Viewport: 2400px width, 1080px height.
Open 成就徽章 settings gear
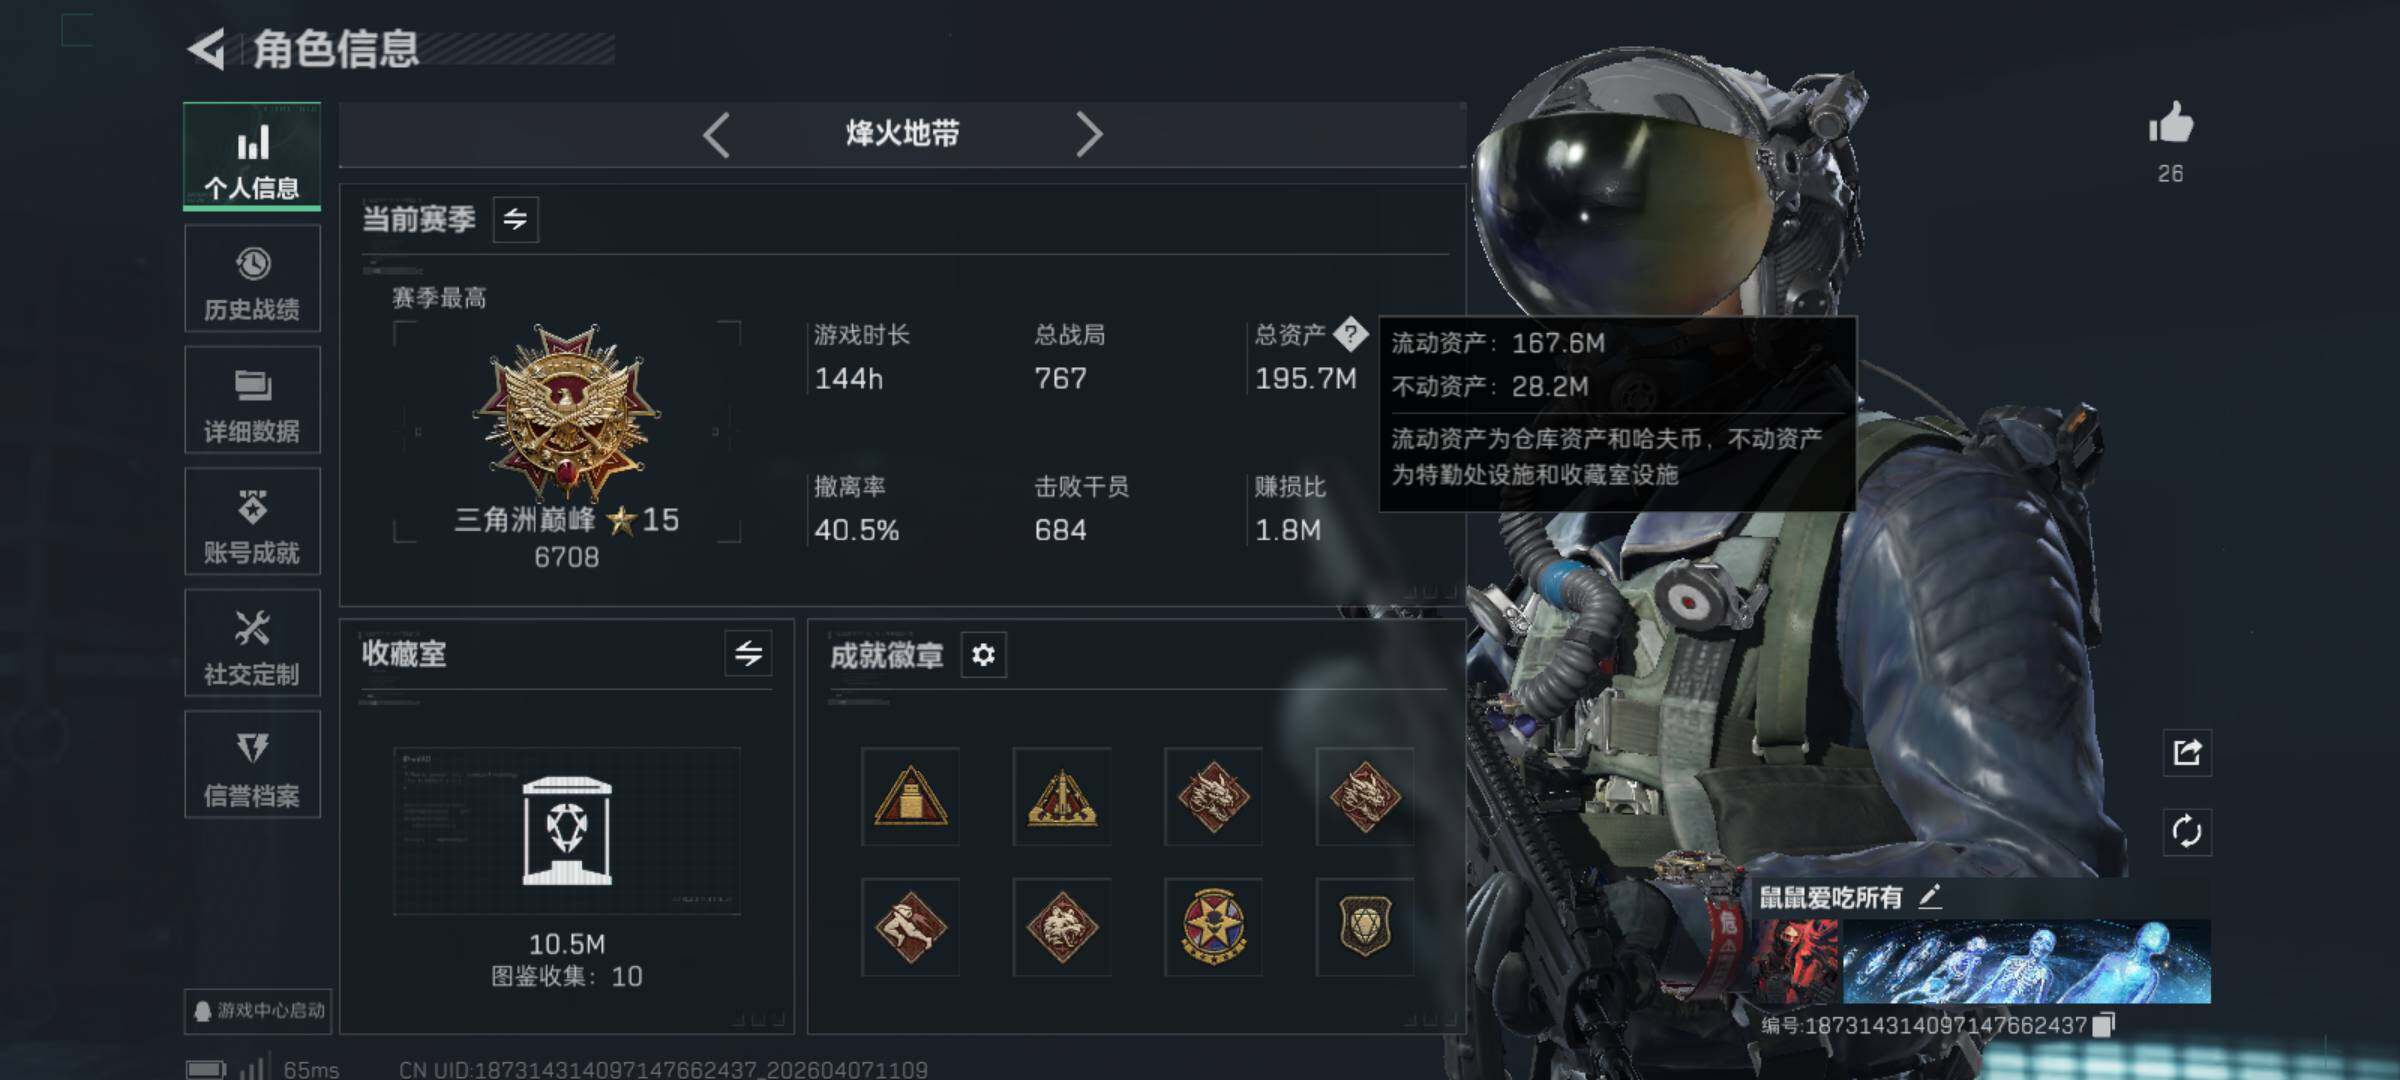[983, 655]
